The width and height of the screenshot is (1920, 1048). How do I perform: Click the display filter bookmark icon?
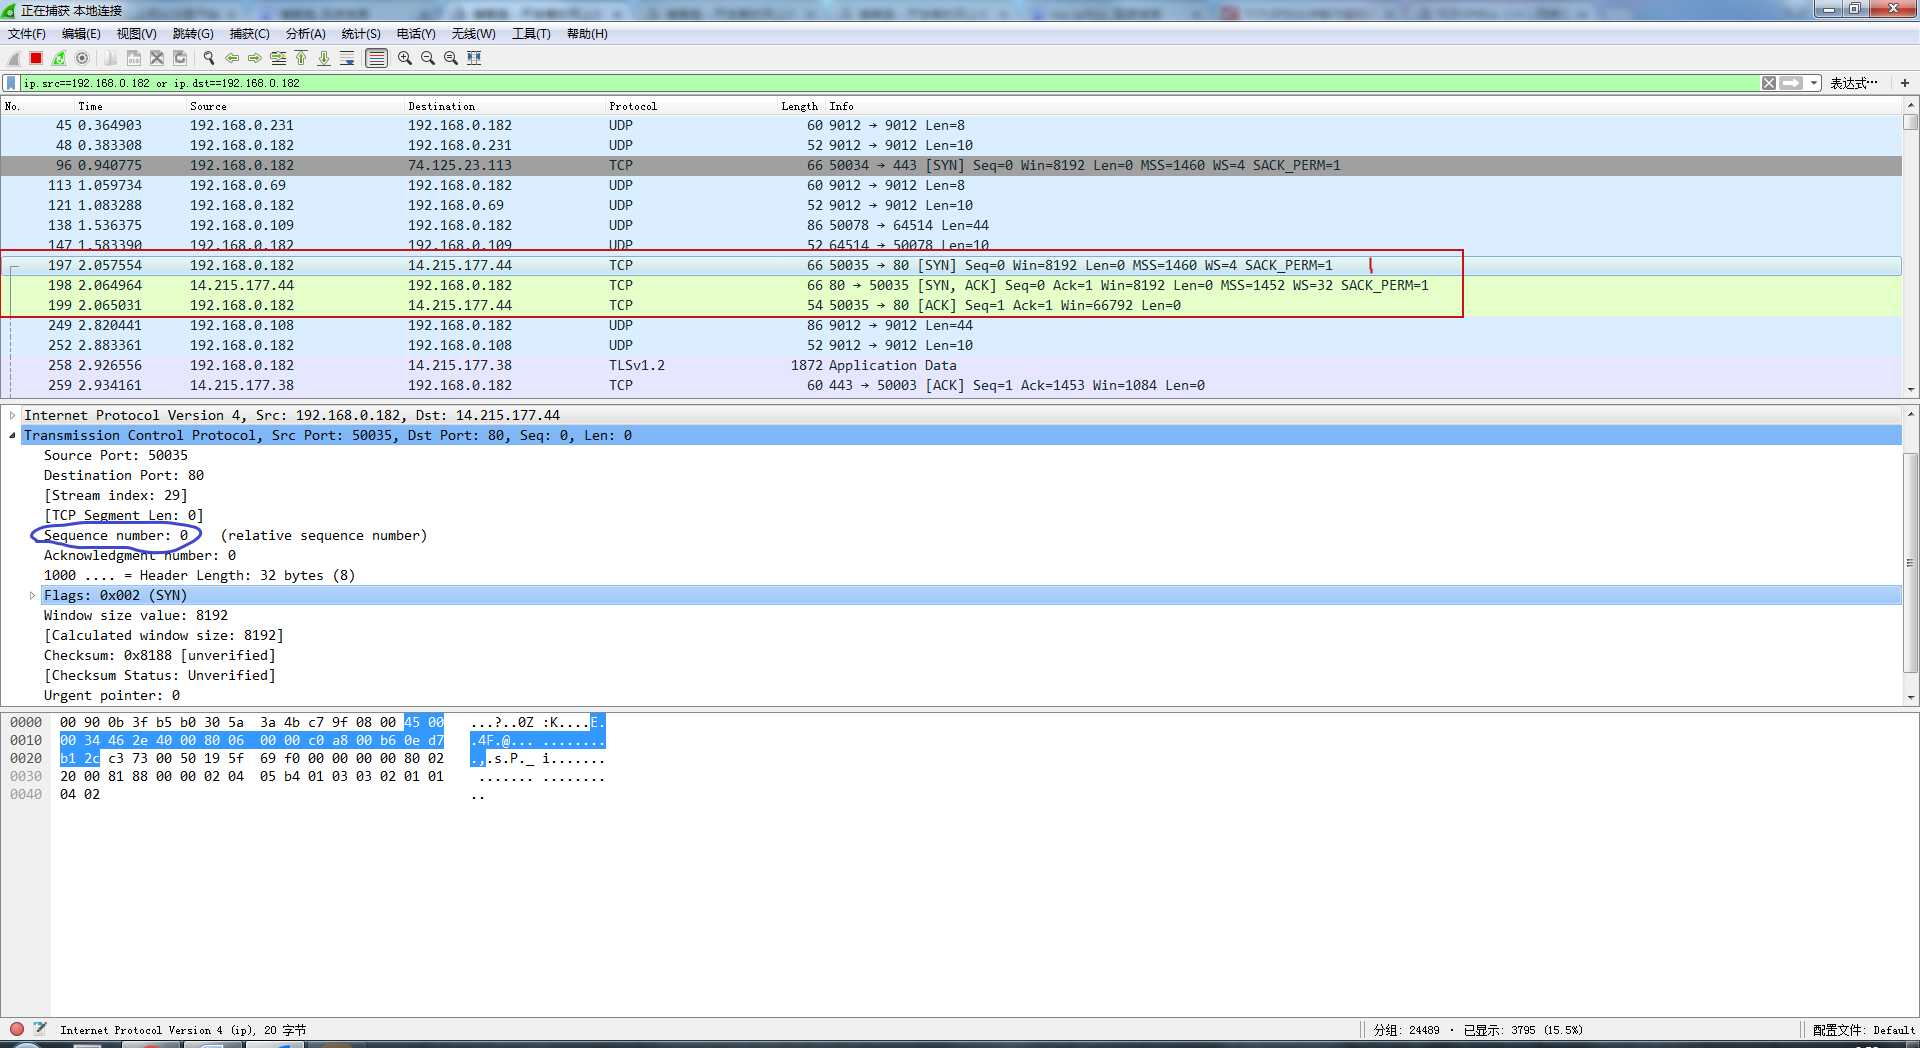pos(11,83)
